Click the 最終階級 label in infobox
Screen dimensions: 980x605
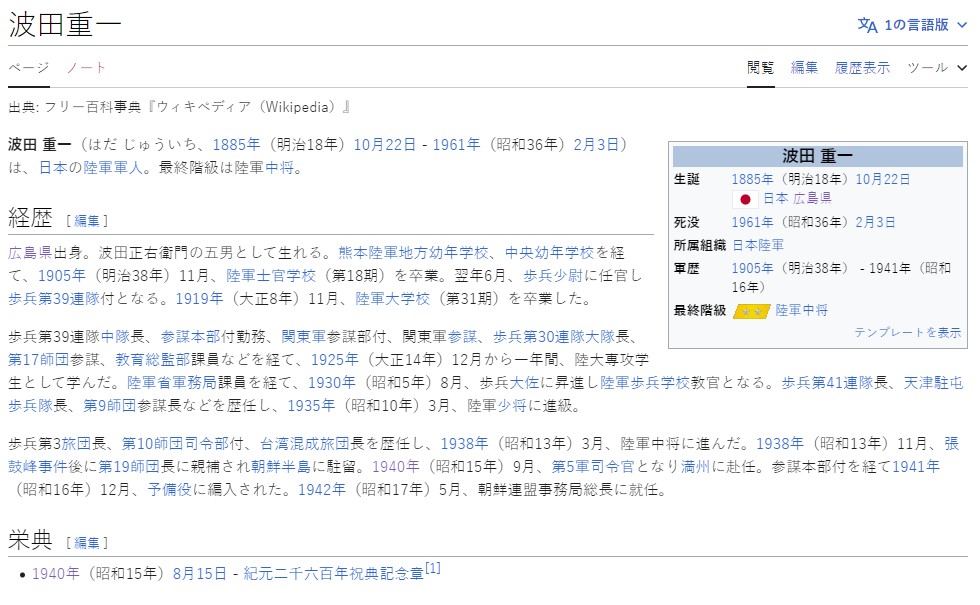click(x=699, y=311)
